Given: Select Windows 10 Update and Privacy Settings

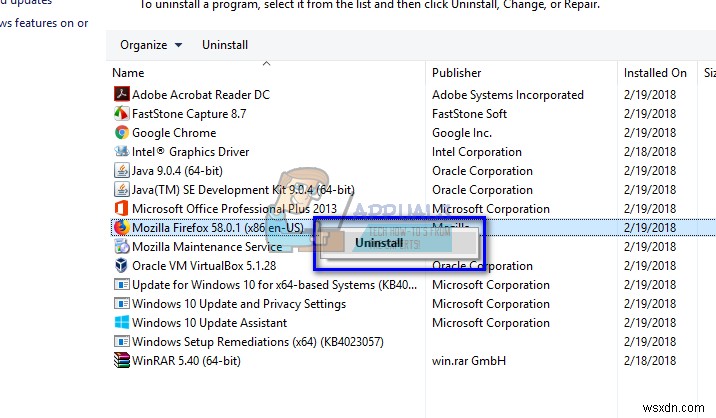Looking at the screenshot, I should [x=239, y=304].
